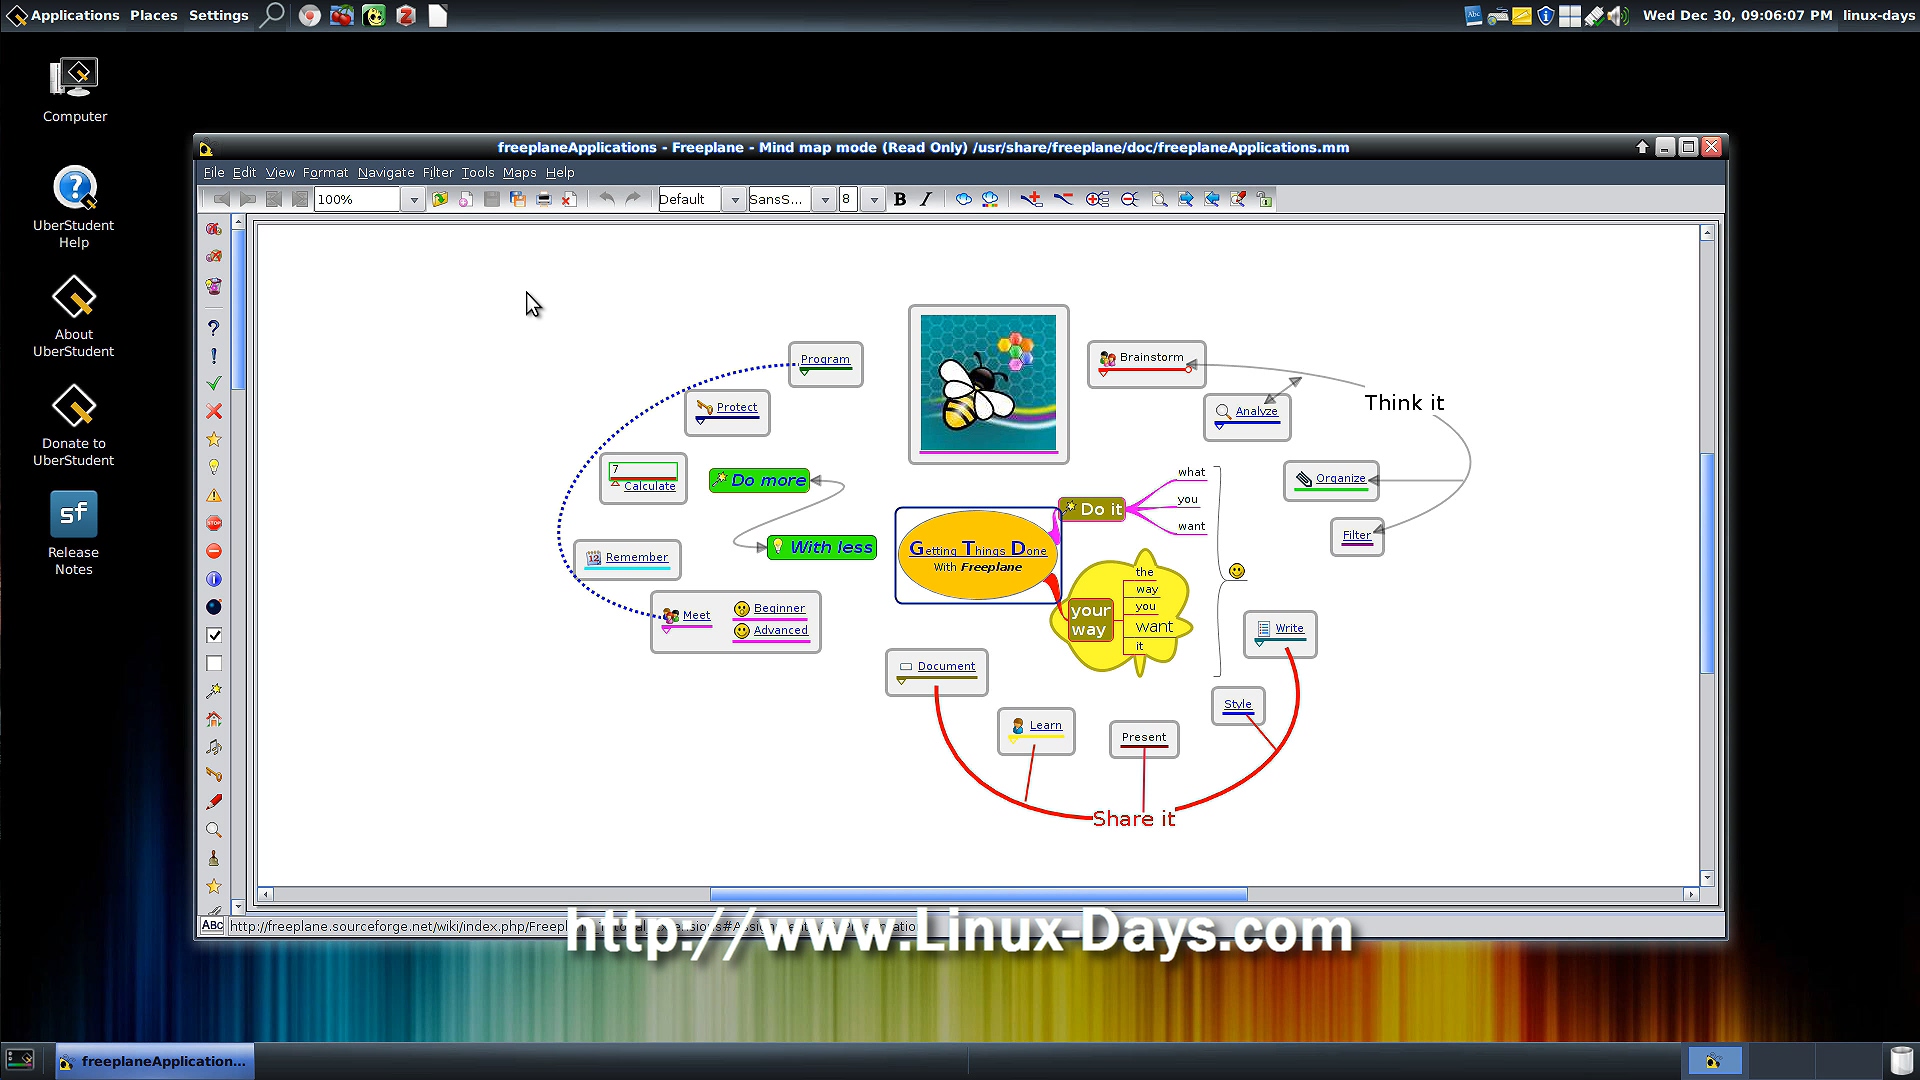Image resolution: width=1920 pixels, height=1080 pixels.
Task: Select the Getting Things Done root node
Action: (x=978, y=556)
